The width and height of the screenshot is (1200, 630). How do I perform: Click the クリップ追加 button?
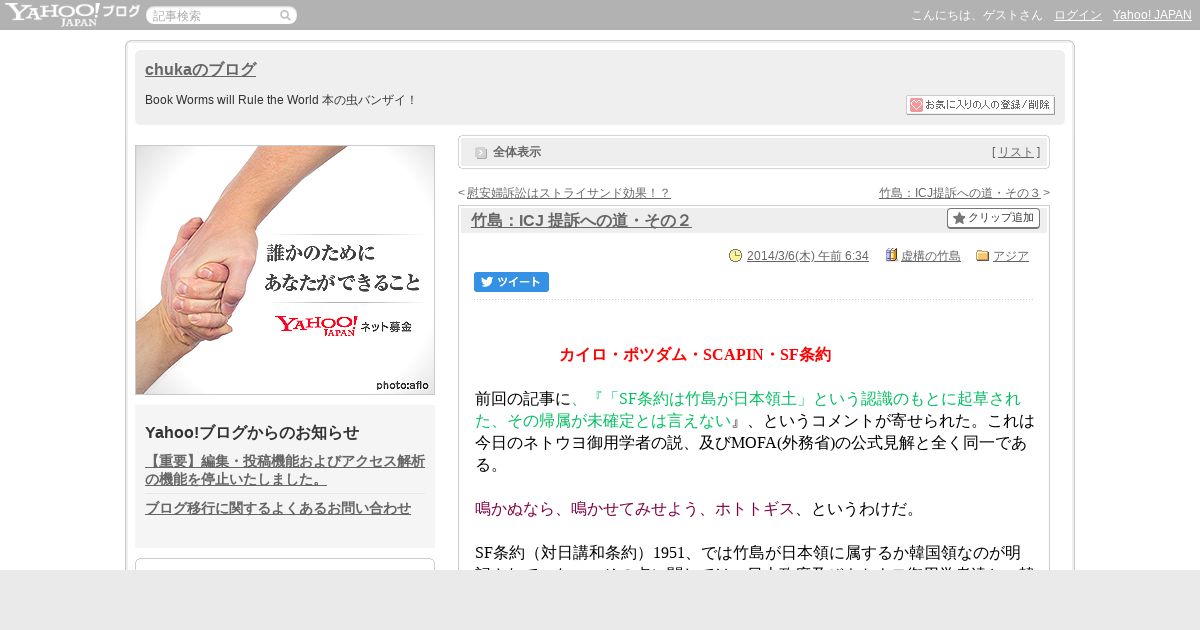993,218
